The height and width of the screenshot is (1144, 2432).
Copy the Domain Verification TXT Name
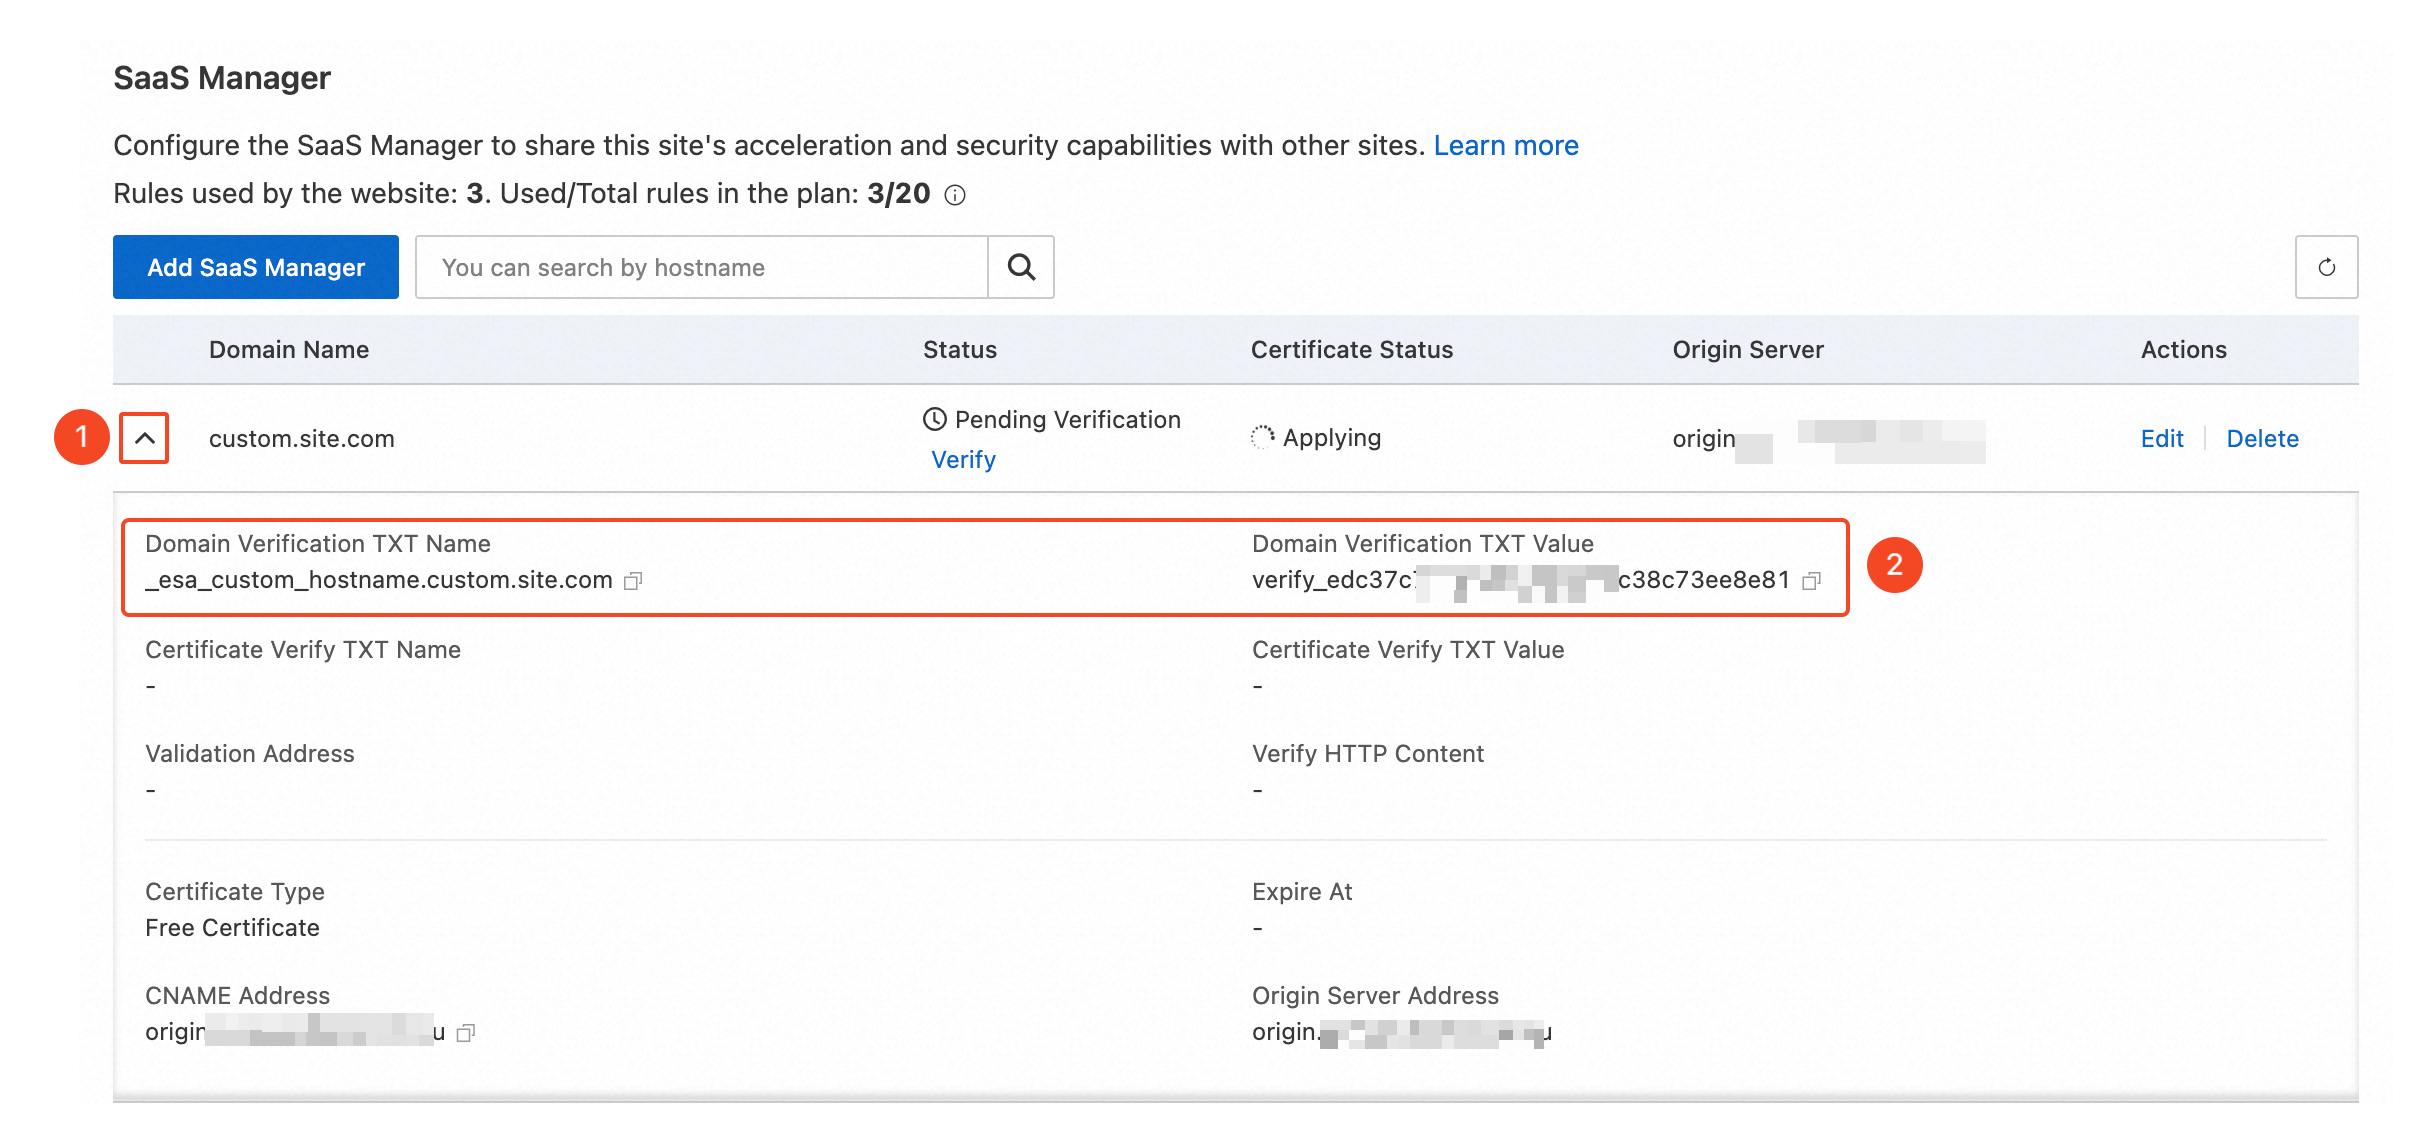coord(633,581)
